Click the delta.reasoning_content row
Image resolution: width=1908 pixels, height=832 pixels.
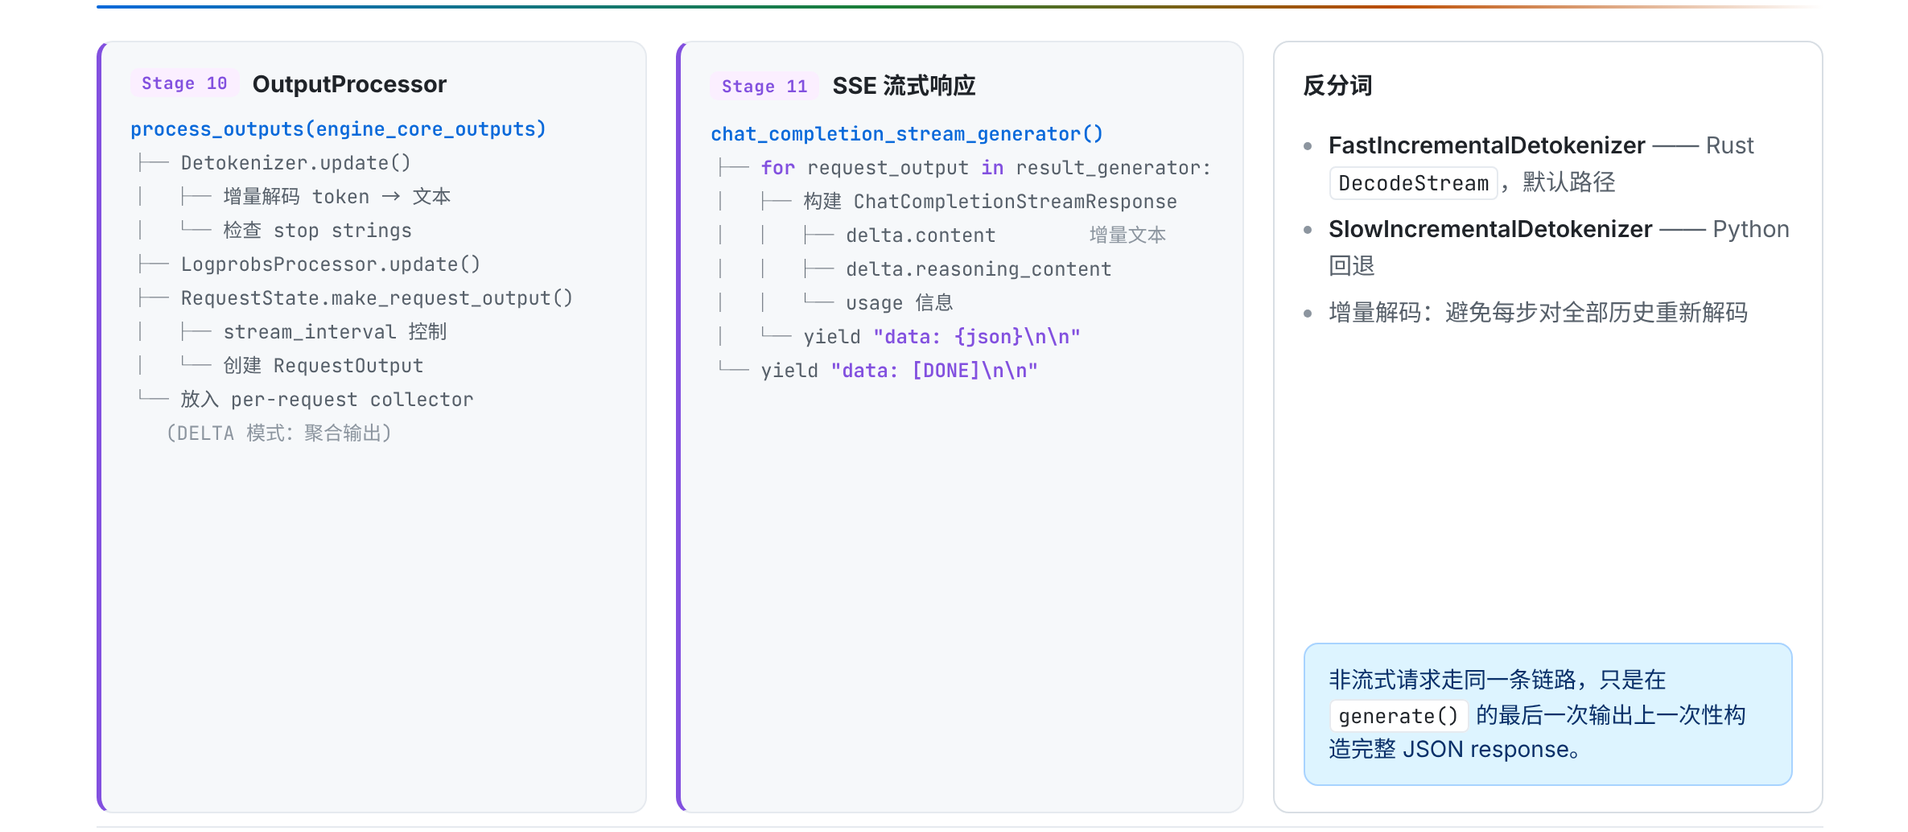point(978,269)
